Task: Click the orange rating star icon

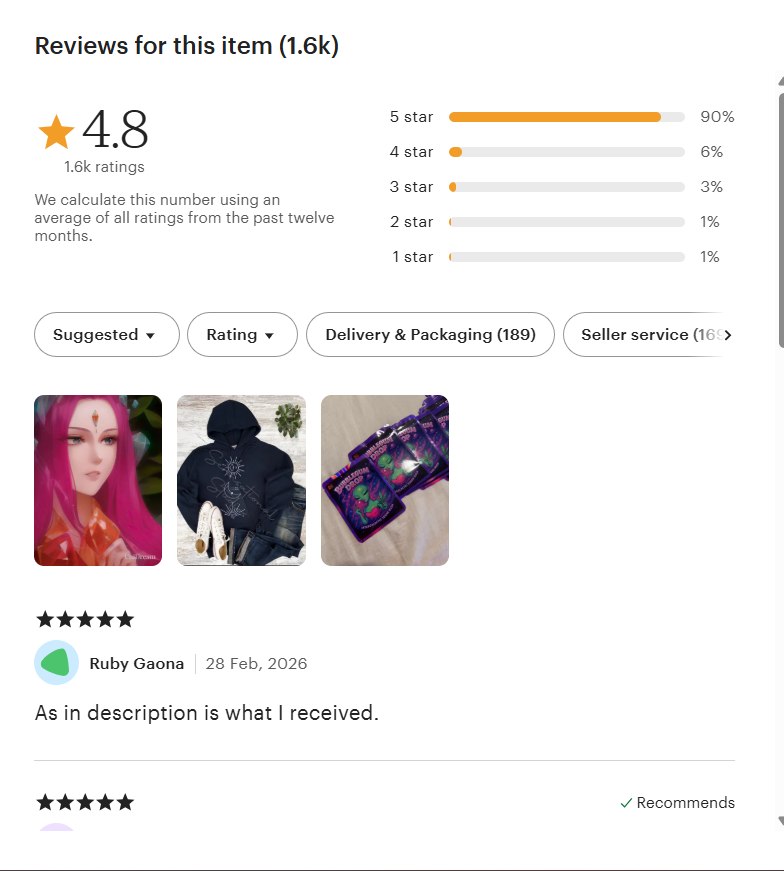Action: tap(56, 132)
